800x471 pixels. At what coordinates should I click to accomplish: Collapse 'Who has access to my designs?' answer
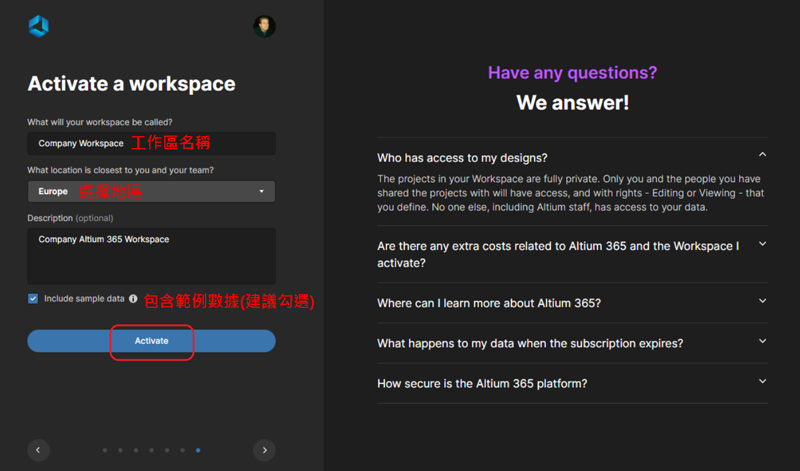pyautogui.click(x=762, y=156)
